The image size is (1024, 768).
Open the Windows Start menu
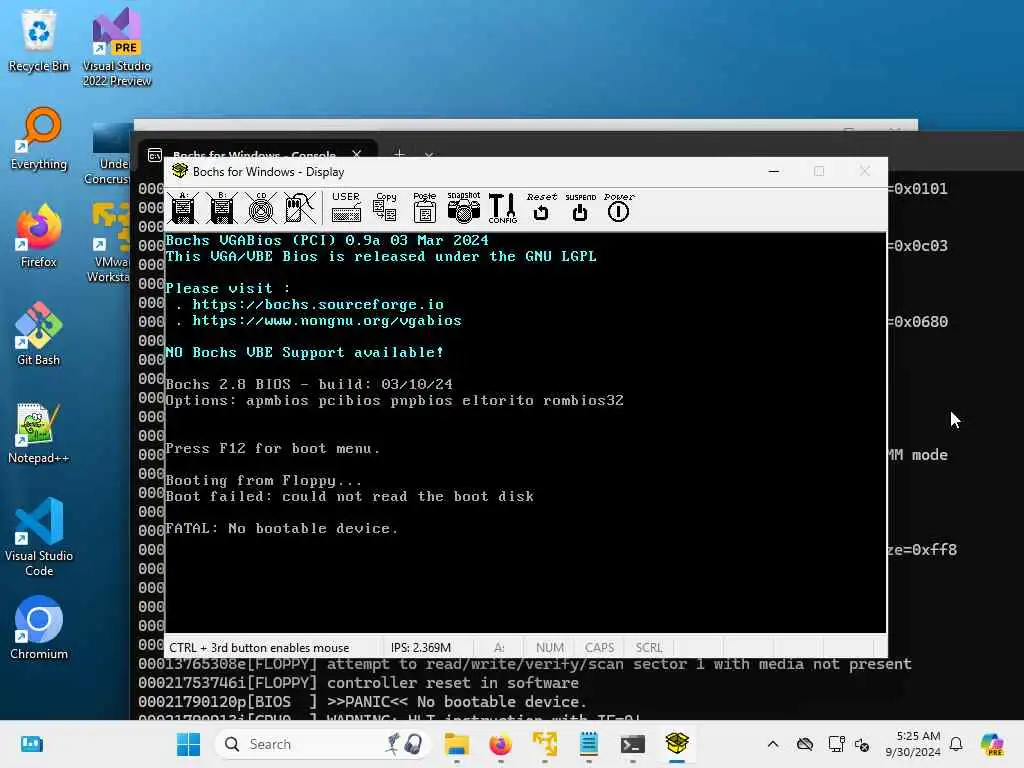click(189, 744)
